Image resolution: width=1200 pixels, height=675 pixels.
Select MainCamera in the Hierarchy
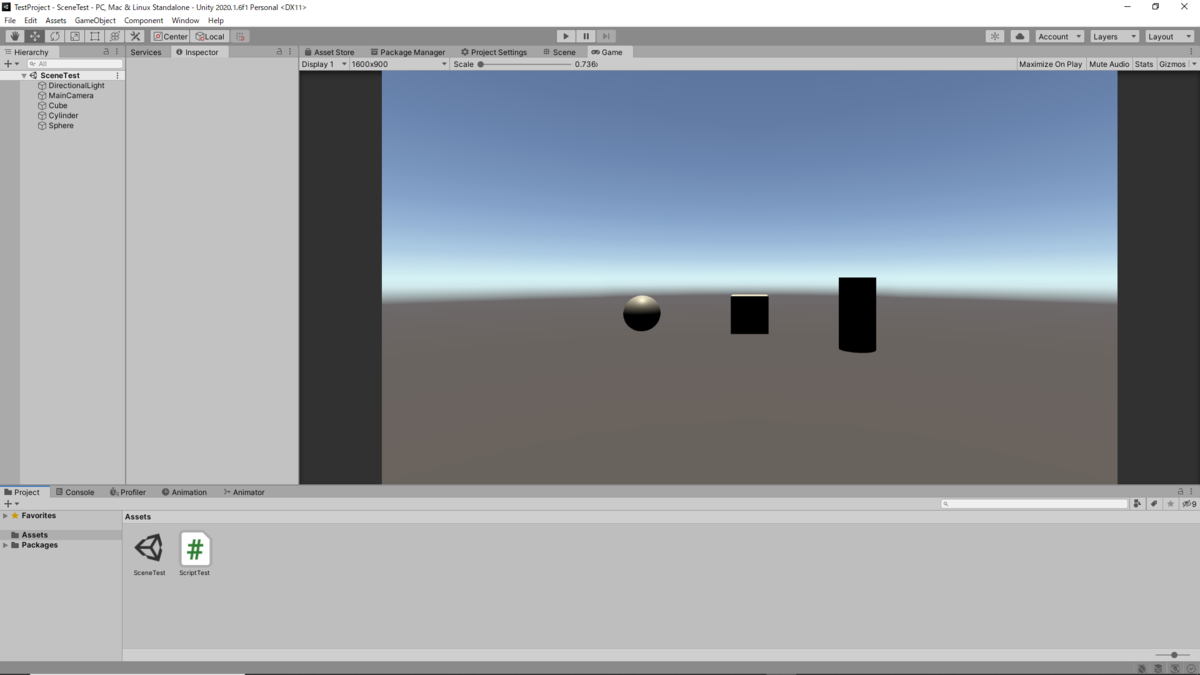pyautogui.click(x=71, y=95)
